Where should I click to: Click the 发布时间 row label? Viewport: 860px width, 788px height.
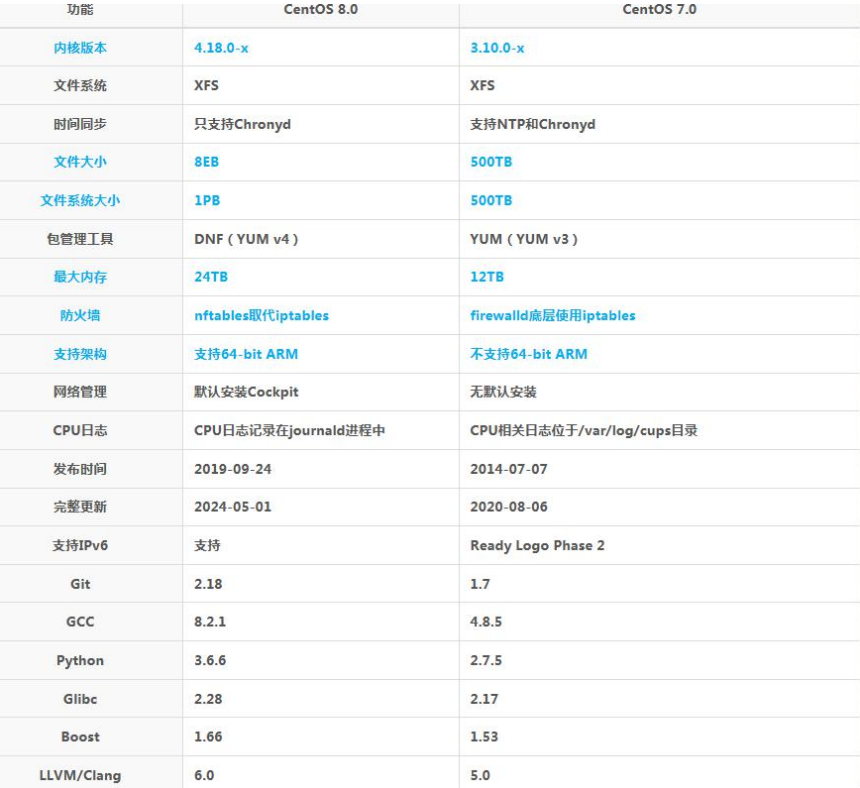(80, 469)
